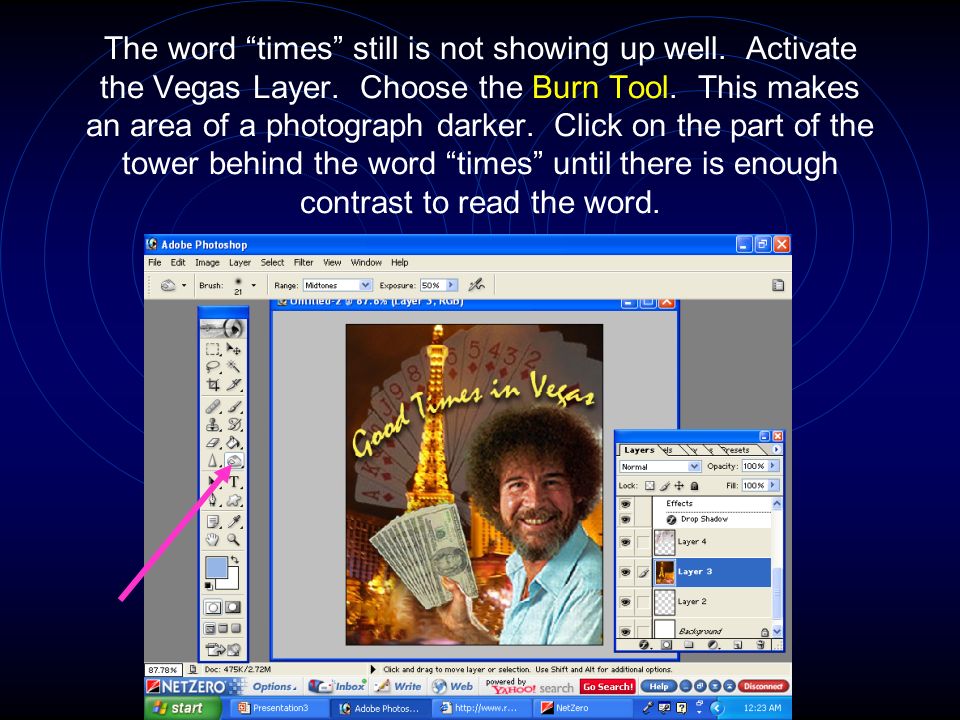Reset to default colors icon
This screenshot has width=960, height=720.
209,586
